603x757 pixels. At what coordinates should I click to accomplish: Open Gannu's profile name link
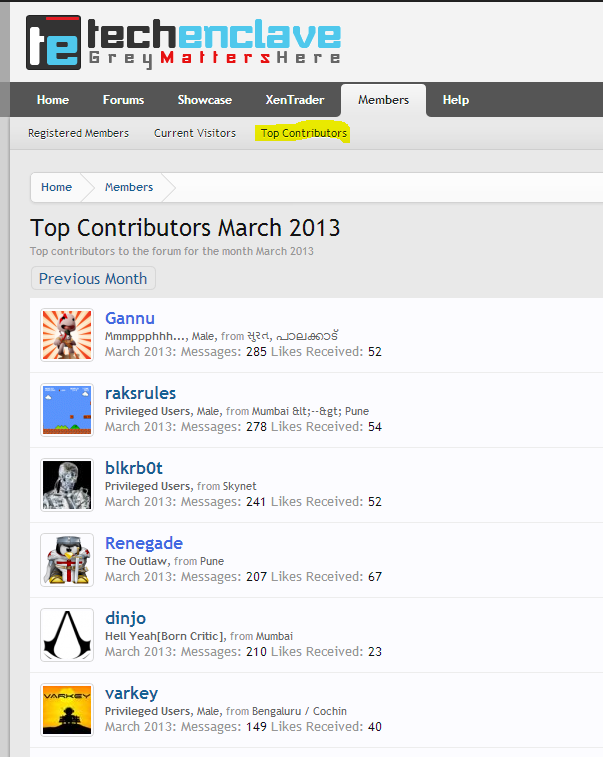[x=130, y=318]
